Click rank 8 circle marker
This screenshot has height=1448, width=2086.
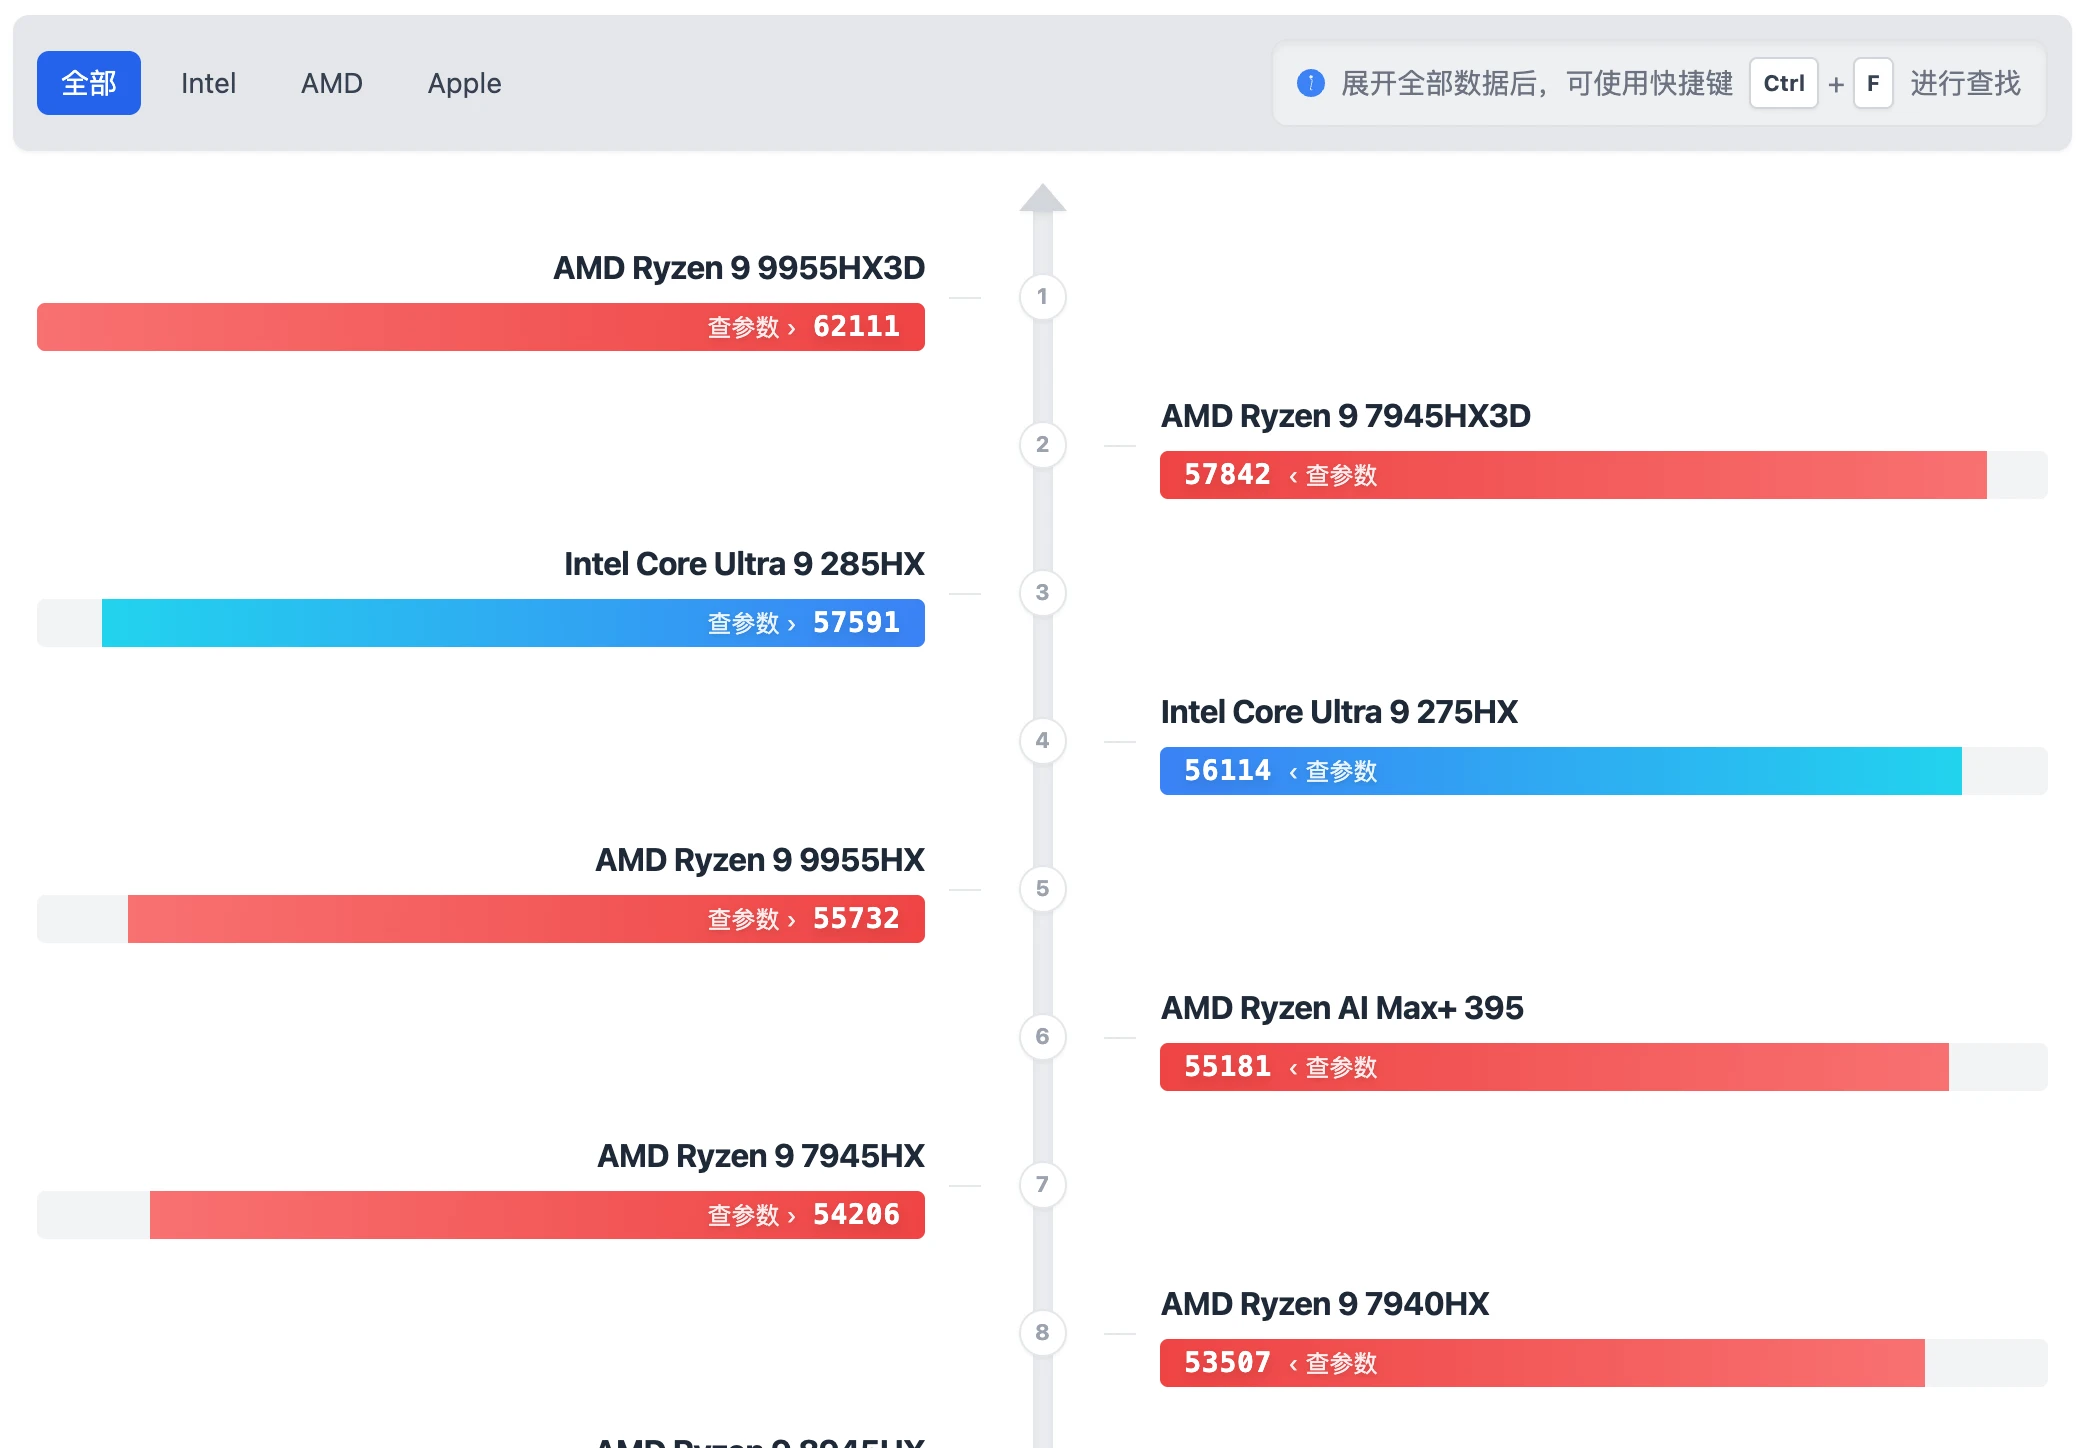pyautogui.click(x=1042, y=1333)
